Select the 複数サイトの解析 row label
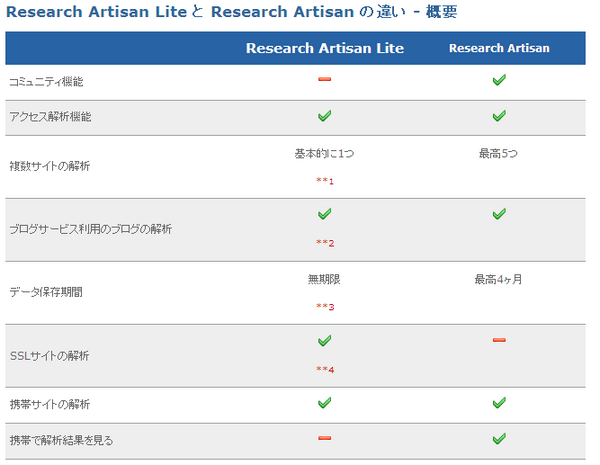The image size is (600, 465). tap(49, 166)
